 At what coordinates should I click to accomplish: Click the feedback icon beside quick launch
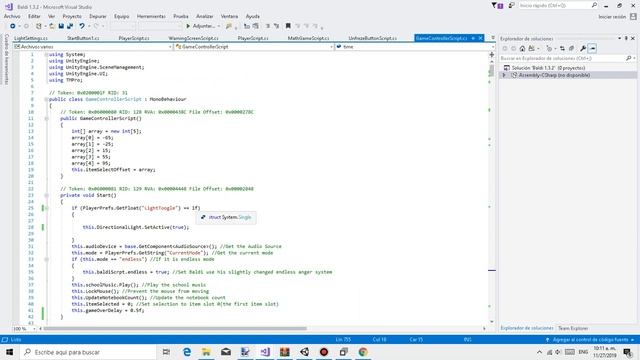(x=511, y=6)
